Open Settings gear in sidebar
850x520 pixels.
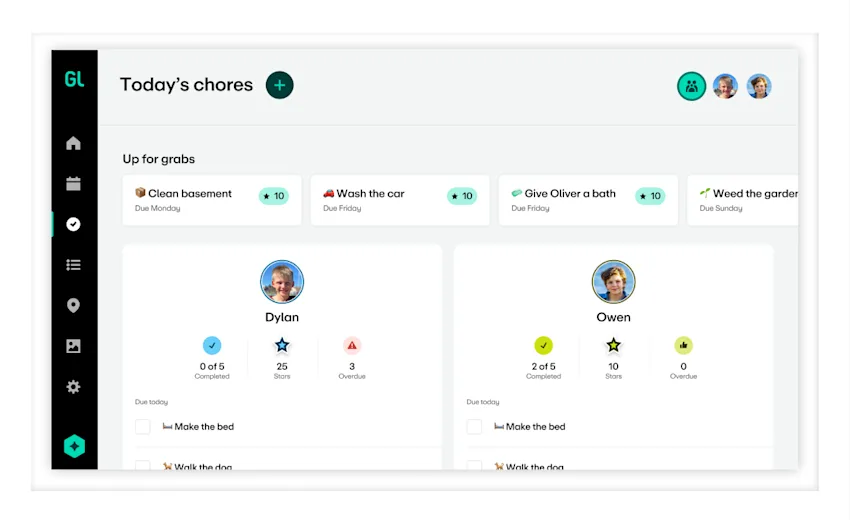click(x=73, y=387)
